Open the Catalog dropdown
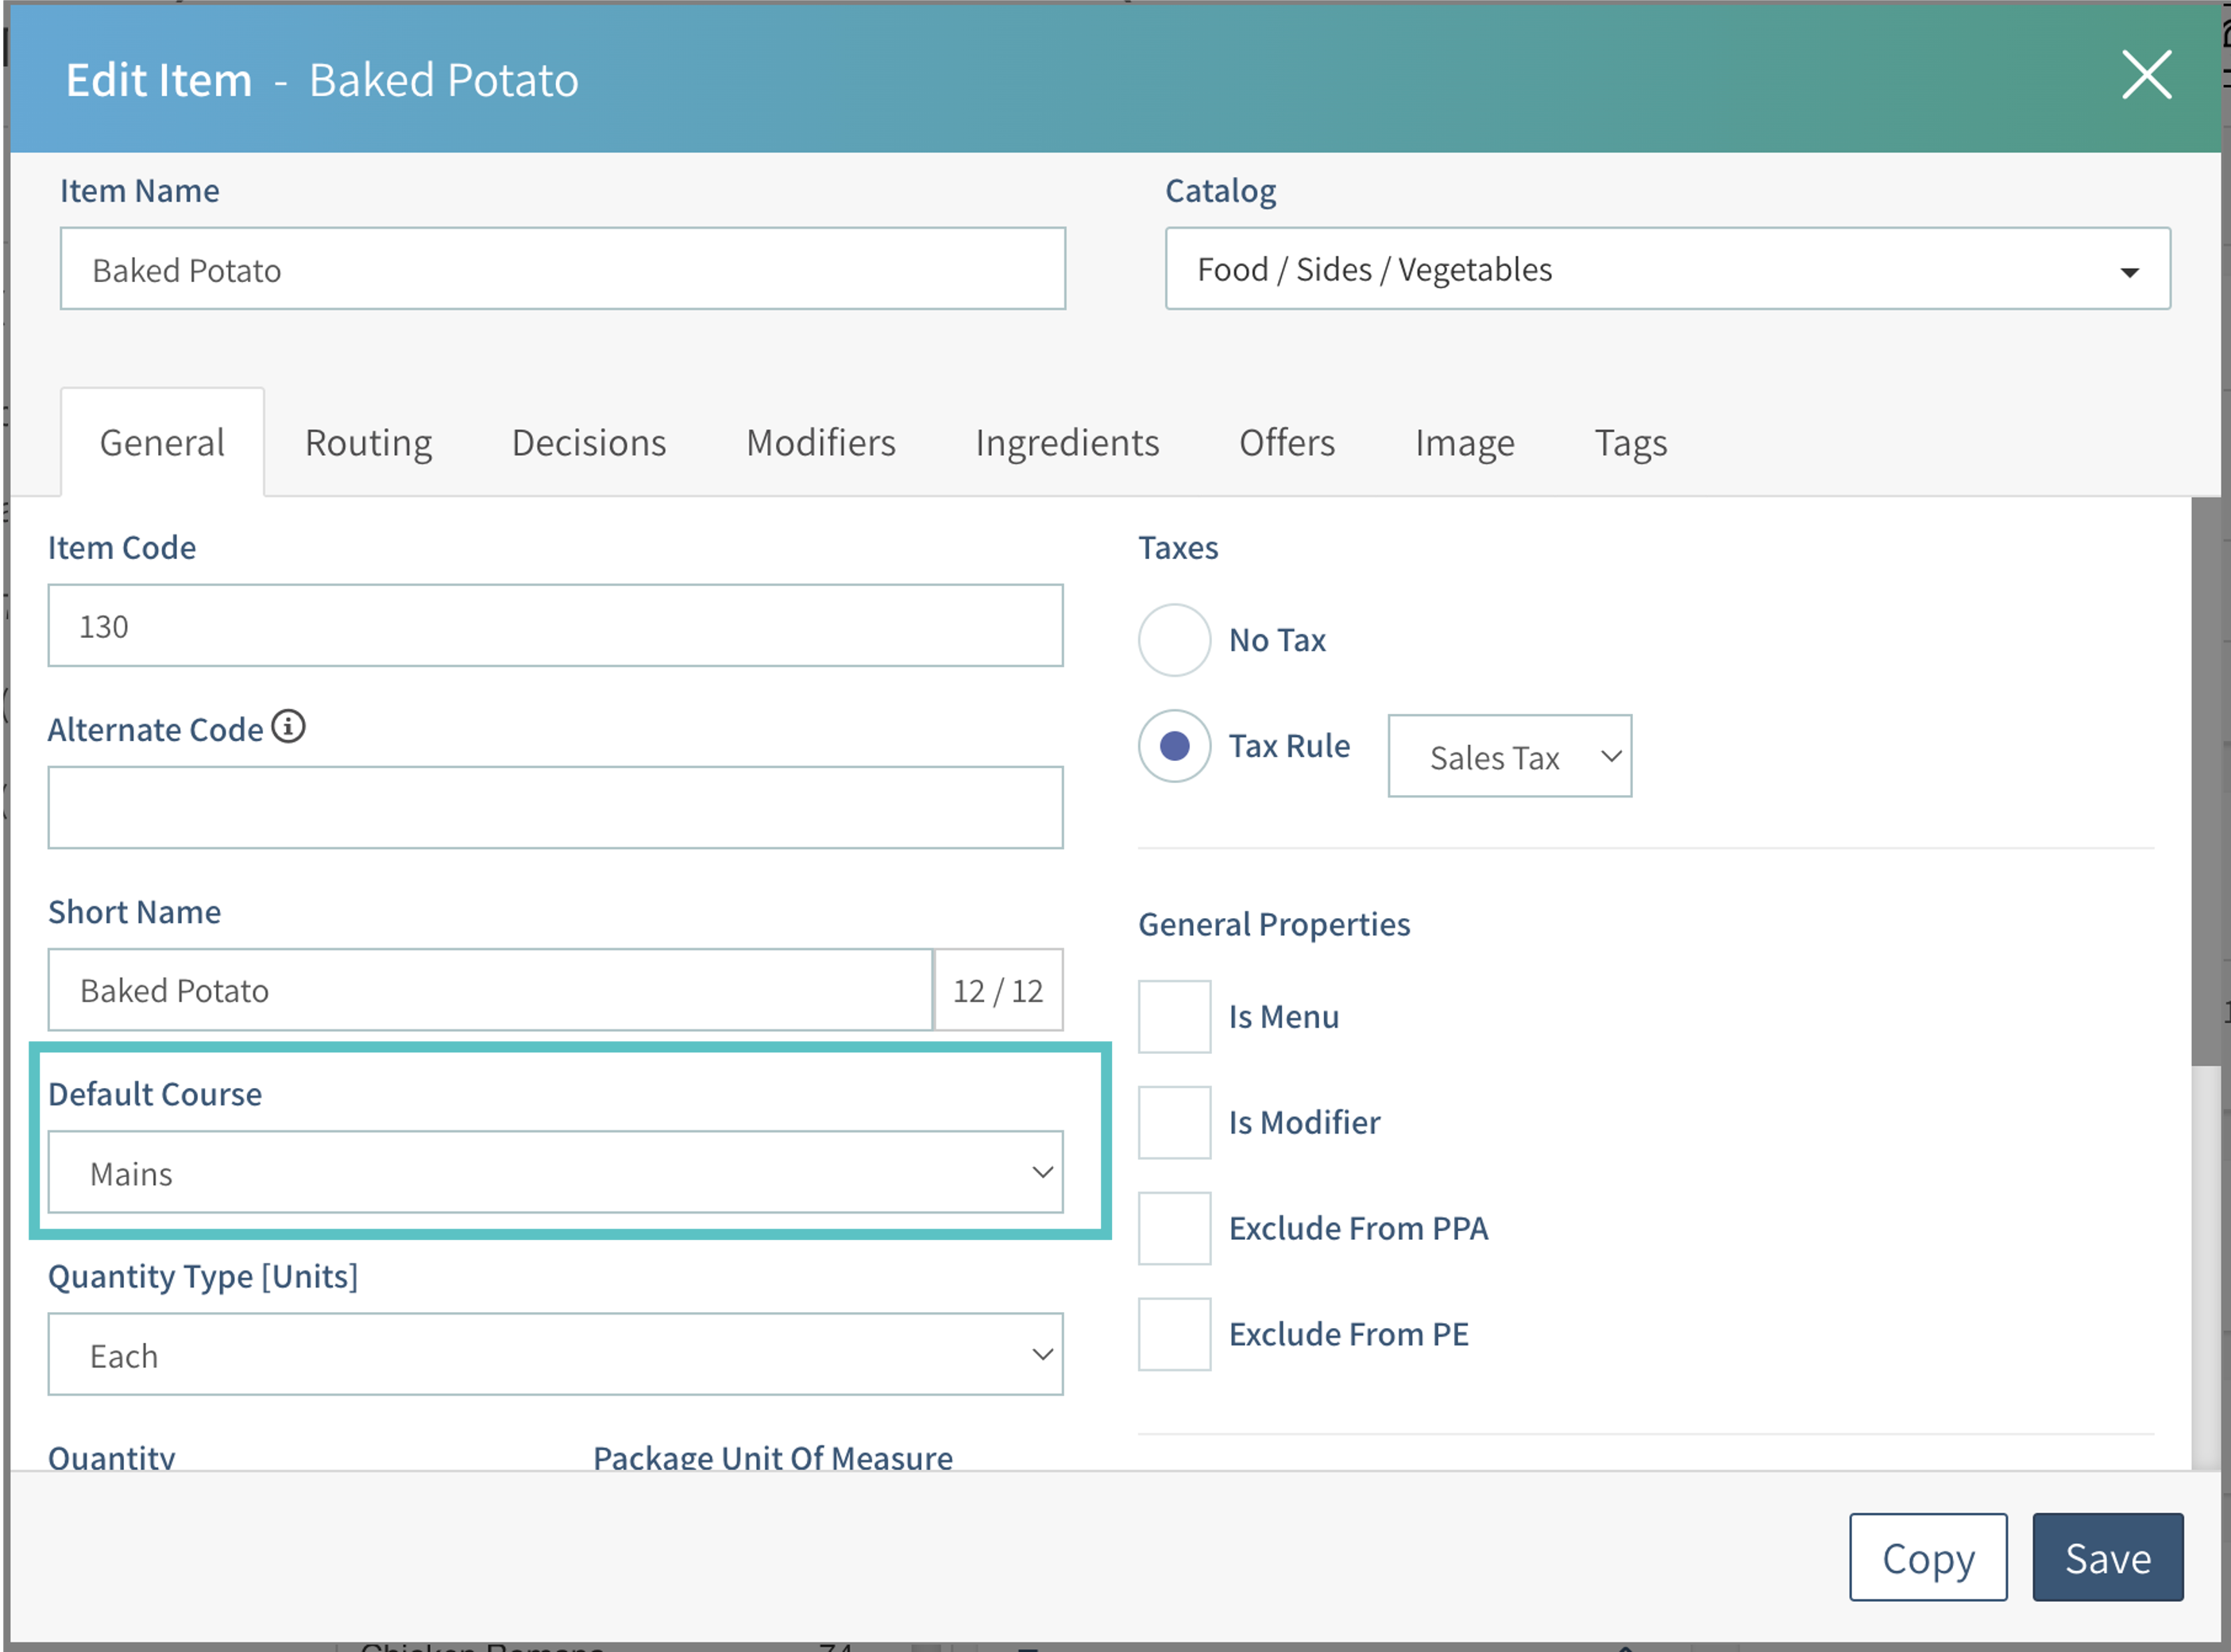 1667,269
